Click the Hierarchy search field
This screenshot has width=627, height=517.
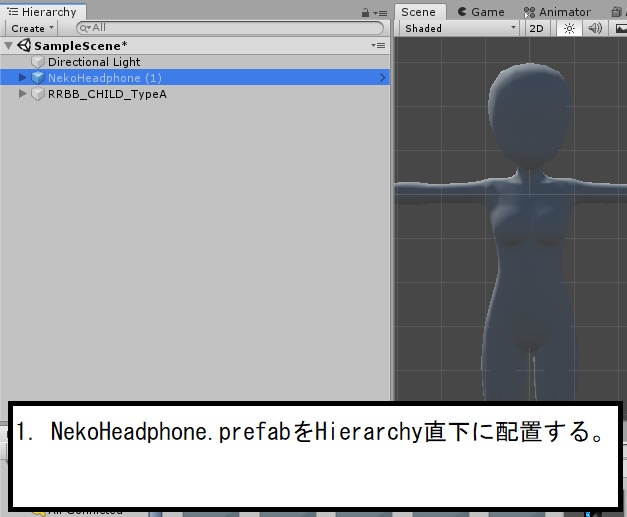[230, 28]
